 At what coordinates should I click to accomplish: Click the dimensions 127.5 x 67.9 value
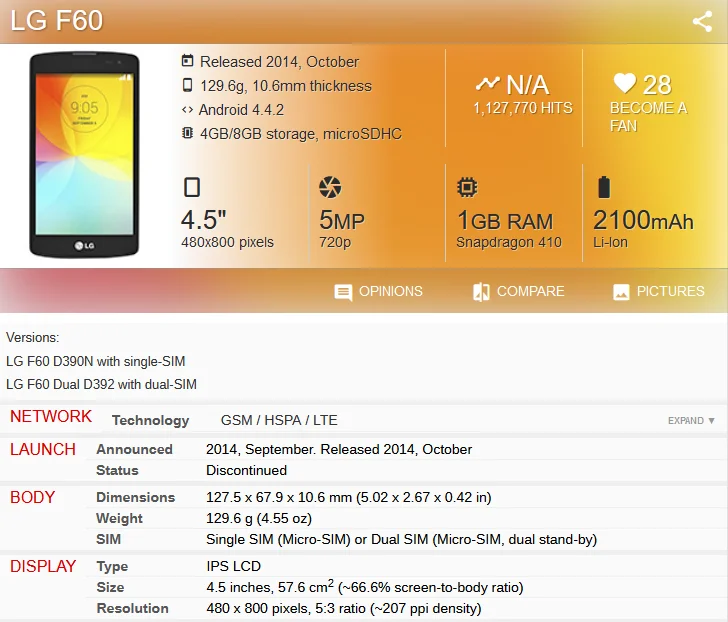(349, 497)
